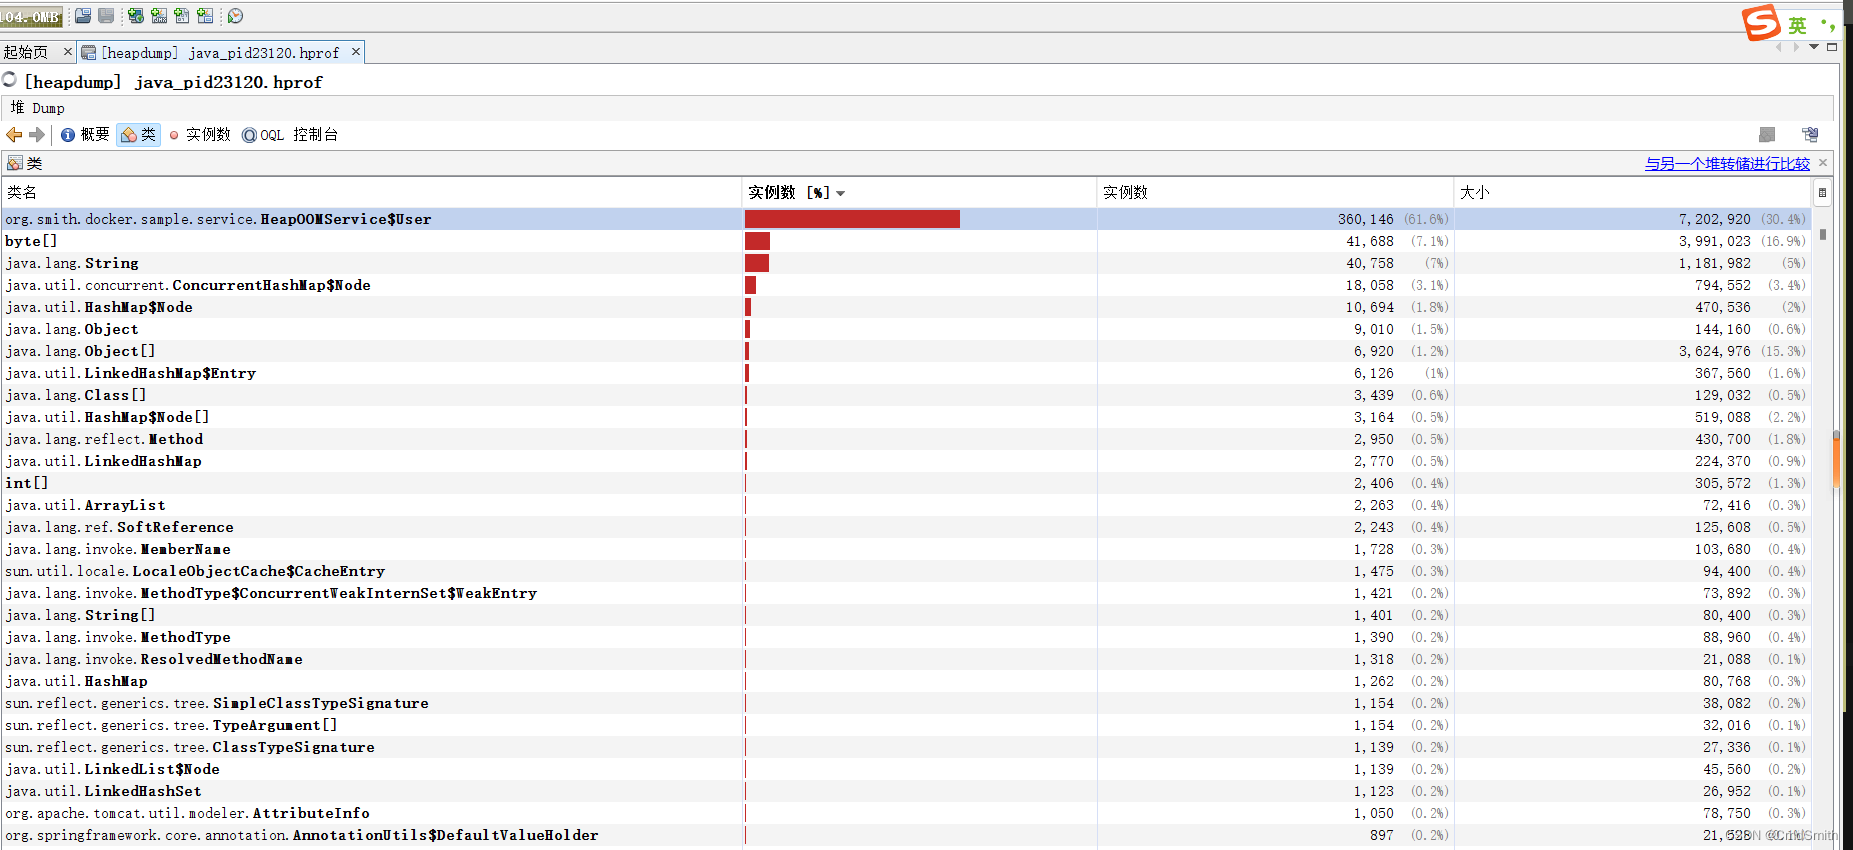The width and height of the screenshot is (1853, 850).
Task: Click the Save snapshot toolbar icon
Action: (106, 16)
